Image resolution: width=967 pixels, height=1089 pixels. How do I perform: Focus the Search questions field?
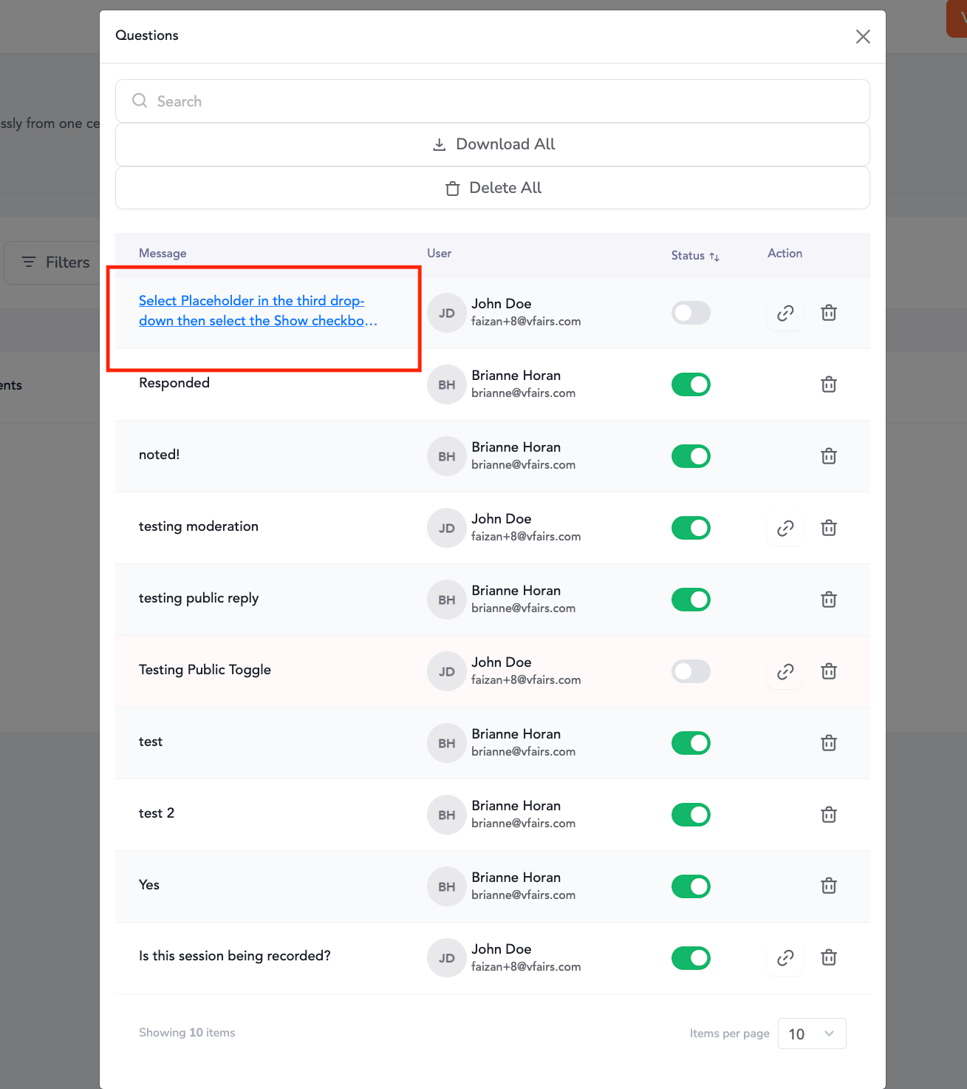point(493,101)
